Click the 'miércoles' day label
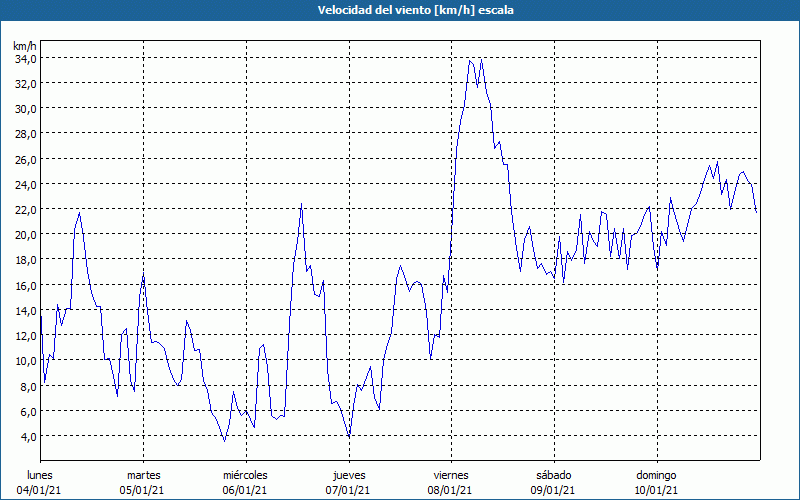The image size is (800, 500). pos(245,475)
